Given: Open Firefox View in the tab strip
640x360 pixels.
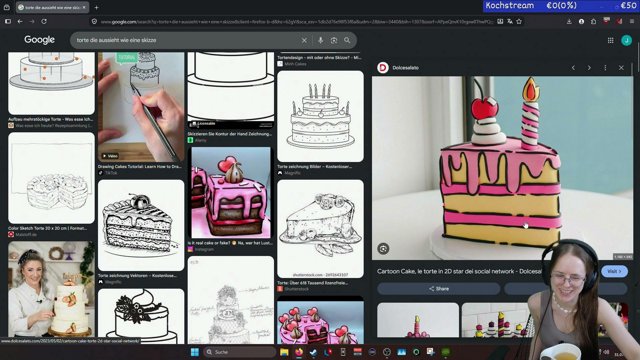Looking at the screenshot, I should click(7, 7).
